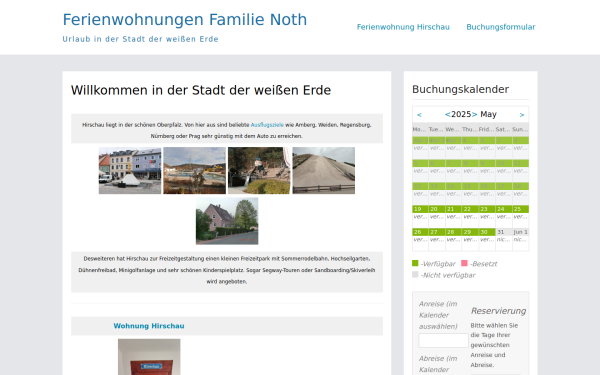Viewport: 600px width, 375px height.
Task: Switch calendar to previous year arrow
Action: click(x=447, y=114)
